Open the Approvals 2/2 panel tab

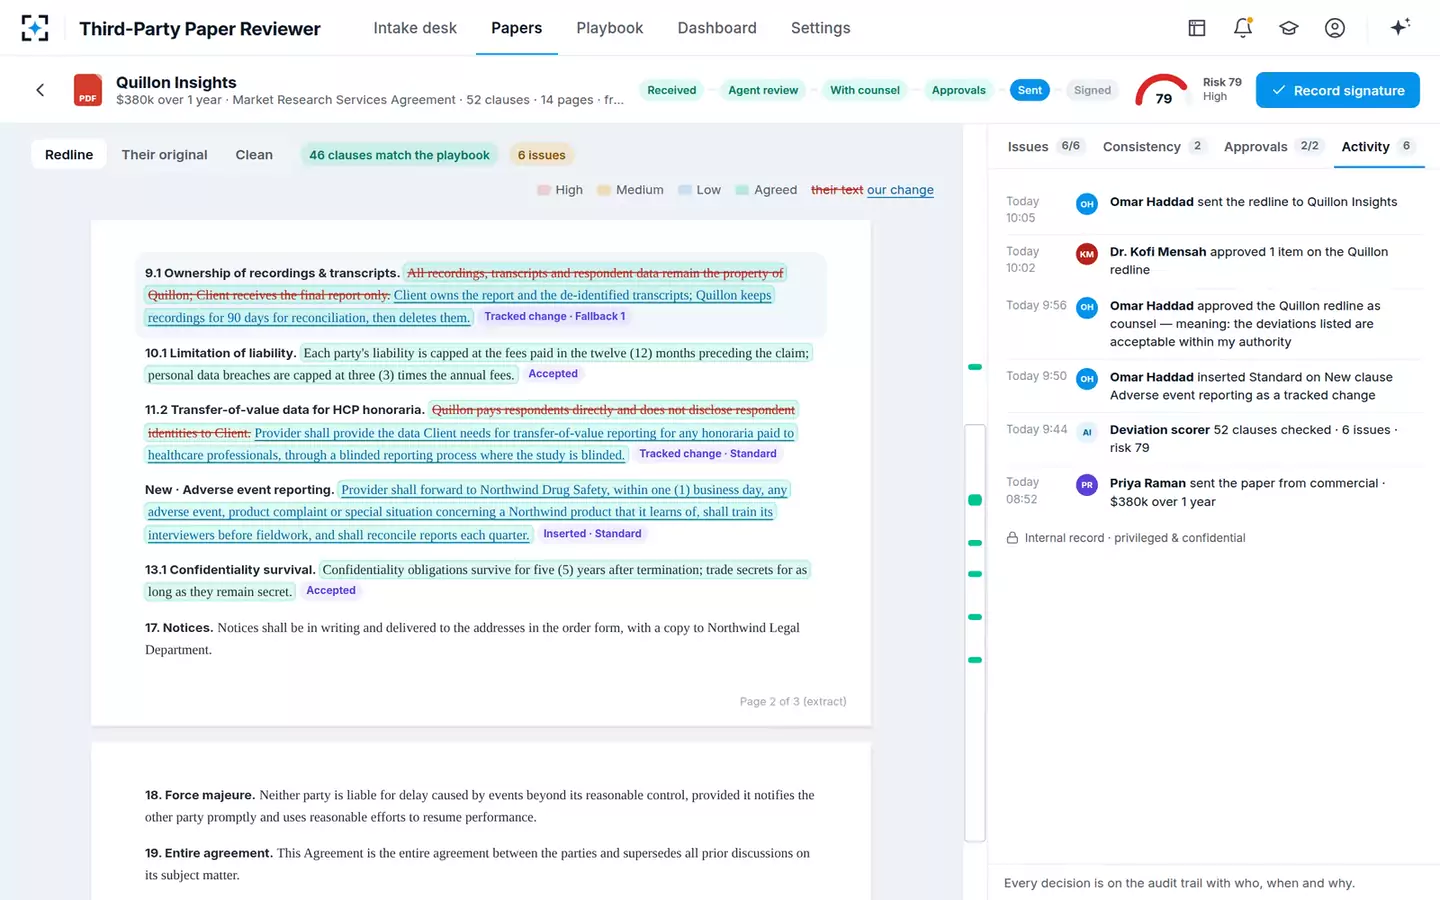click(1273, 146)
